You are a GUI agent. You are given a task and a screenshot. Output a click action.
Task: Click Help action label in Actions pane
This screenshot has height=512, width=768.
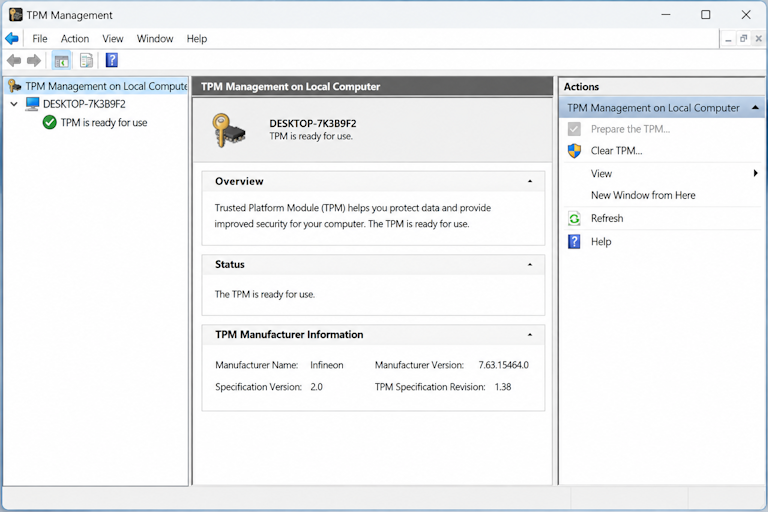601,242
